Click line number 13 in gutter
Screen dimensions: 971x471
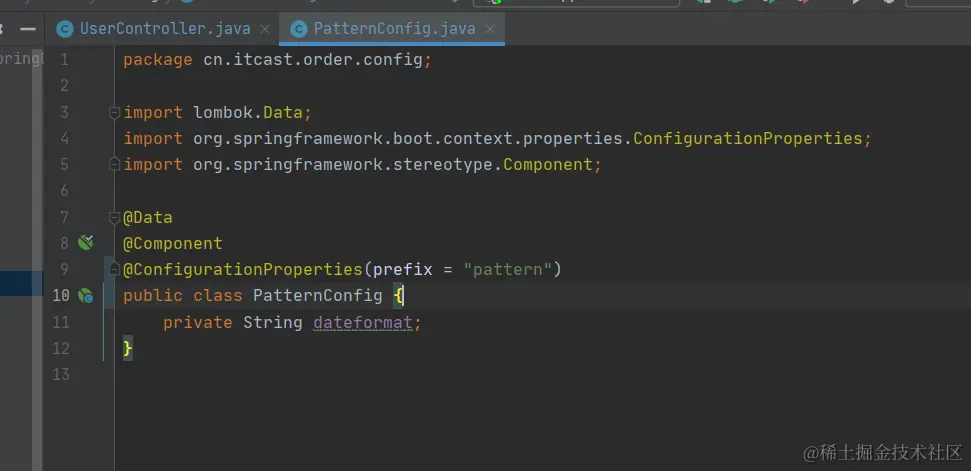(x=61, y=374)
